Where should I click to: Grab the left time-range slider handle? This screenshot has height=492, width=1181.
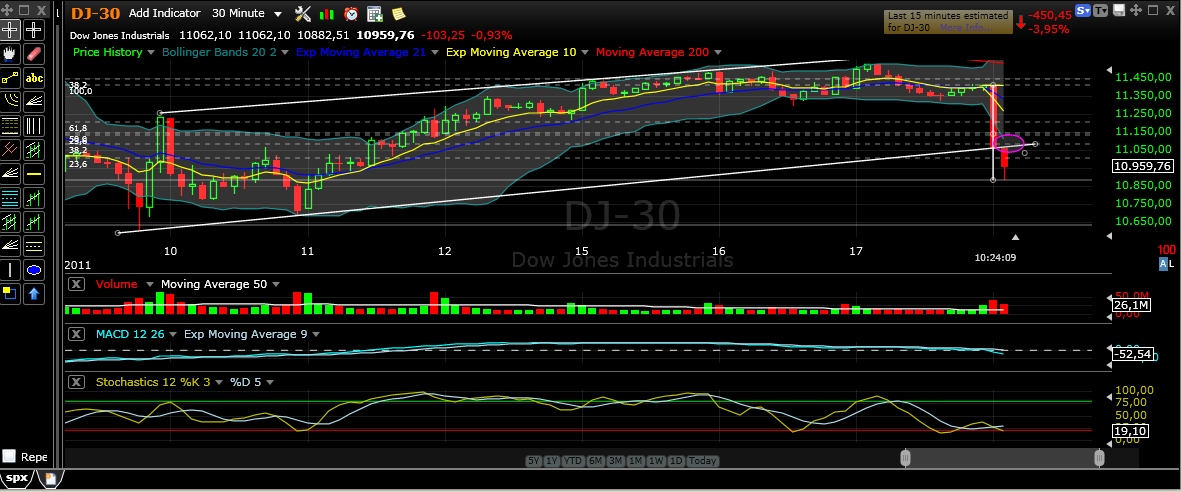click(906, 457)
